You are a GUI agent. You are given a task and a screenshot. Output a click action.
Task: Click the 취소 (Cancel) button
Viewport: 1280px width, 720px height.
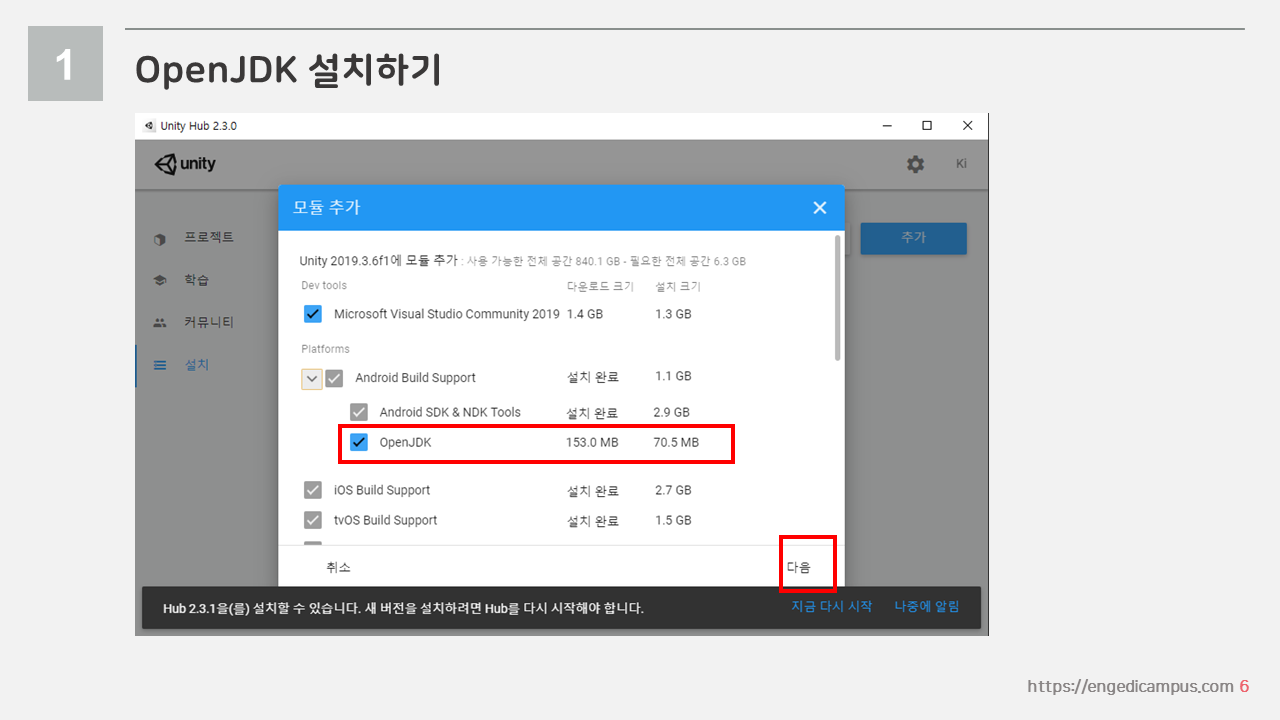click(338, 567)
